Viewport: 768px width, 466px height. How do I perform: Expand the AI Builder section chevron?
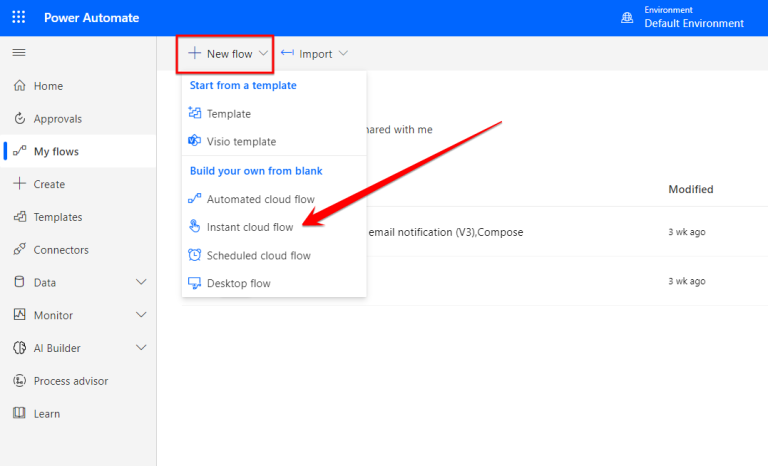141,348
